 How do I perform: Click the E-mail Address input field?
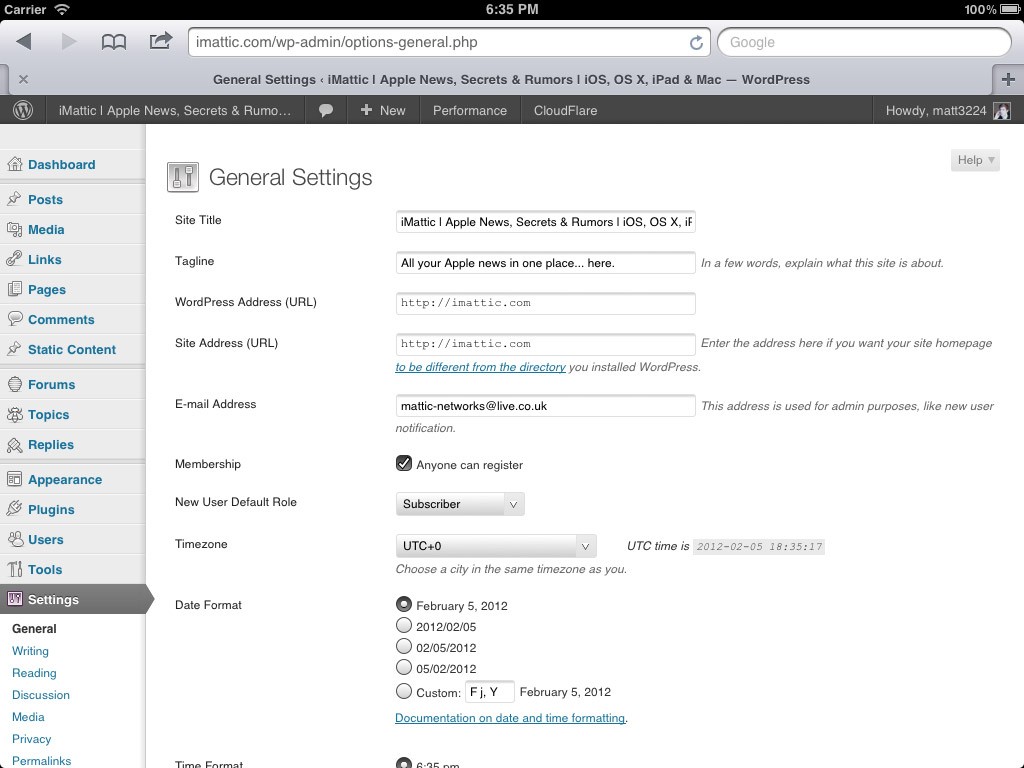click(545, 406)
